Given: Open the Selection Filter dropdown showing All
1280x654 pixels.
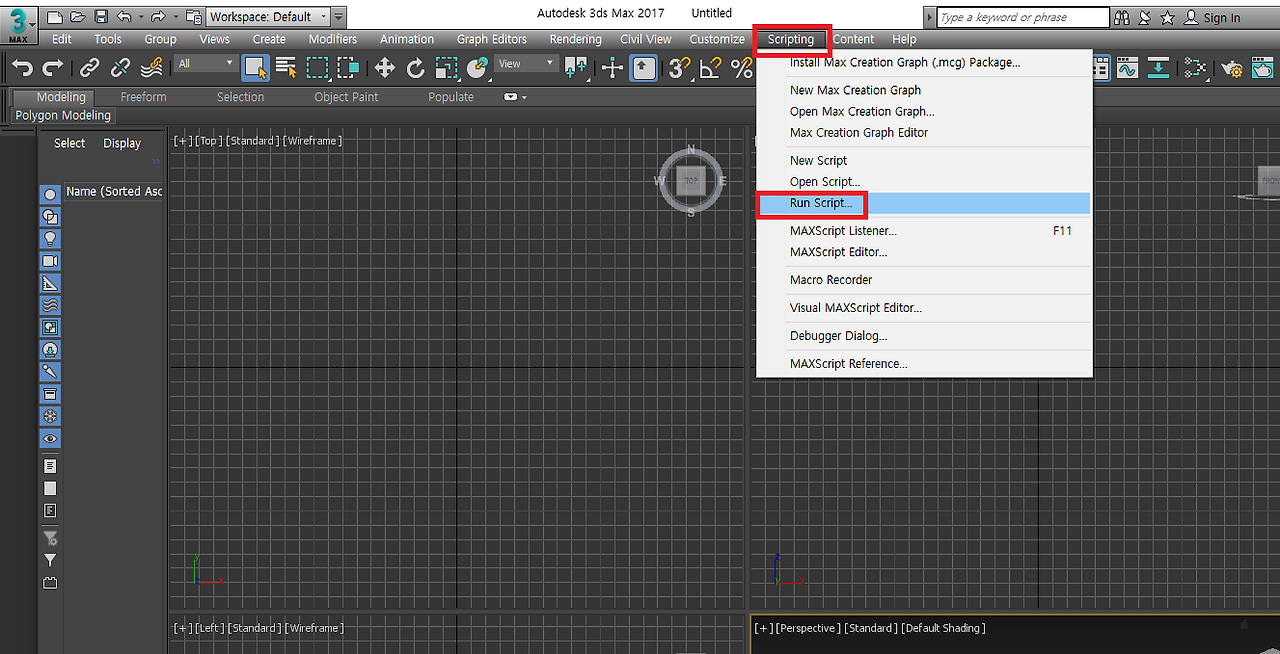Looking at the screenshot, I should 205,62.
